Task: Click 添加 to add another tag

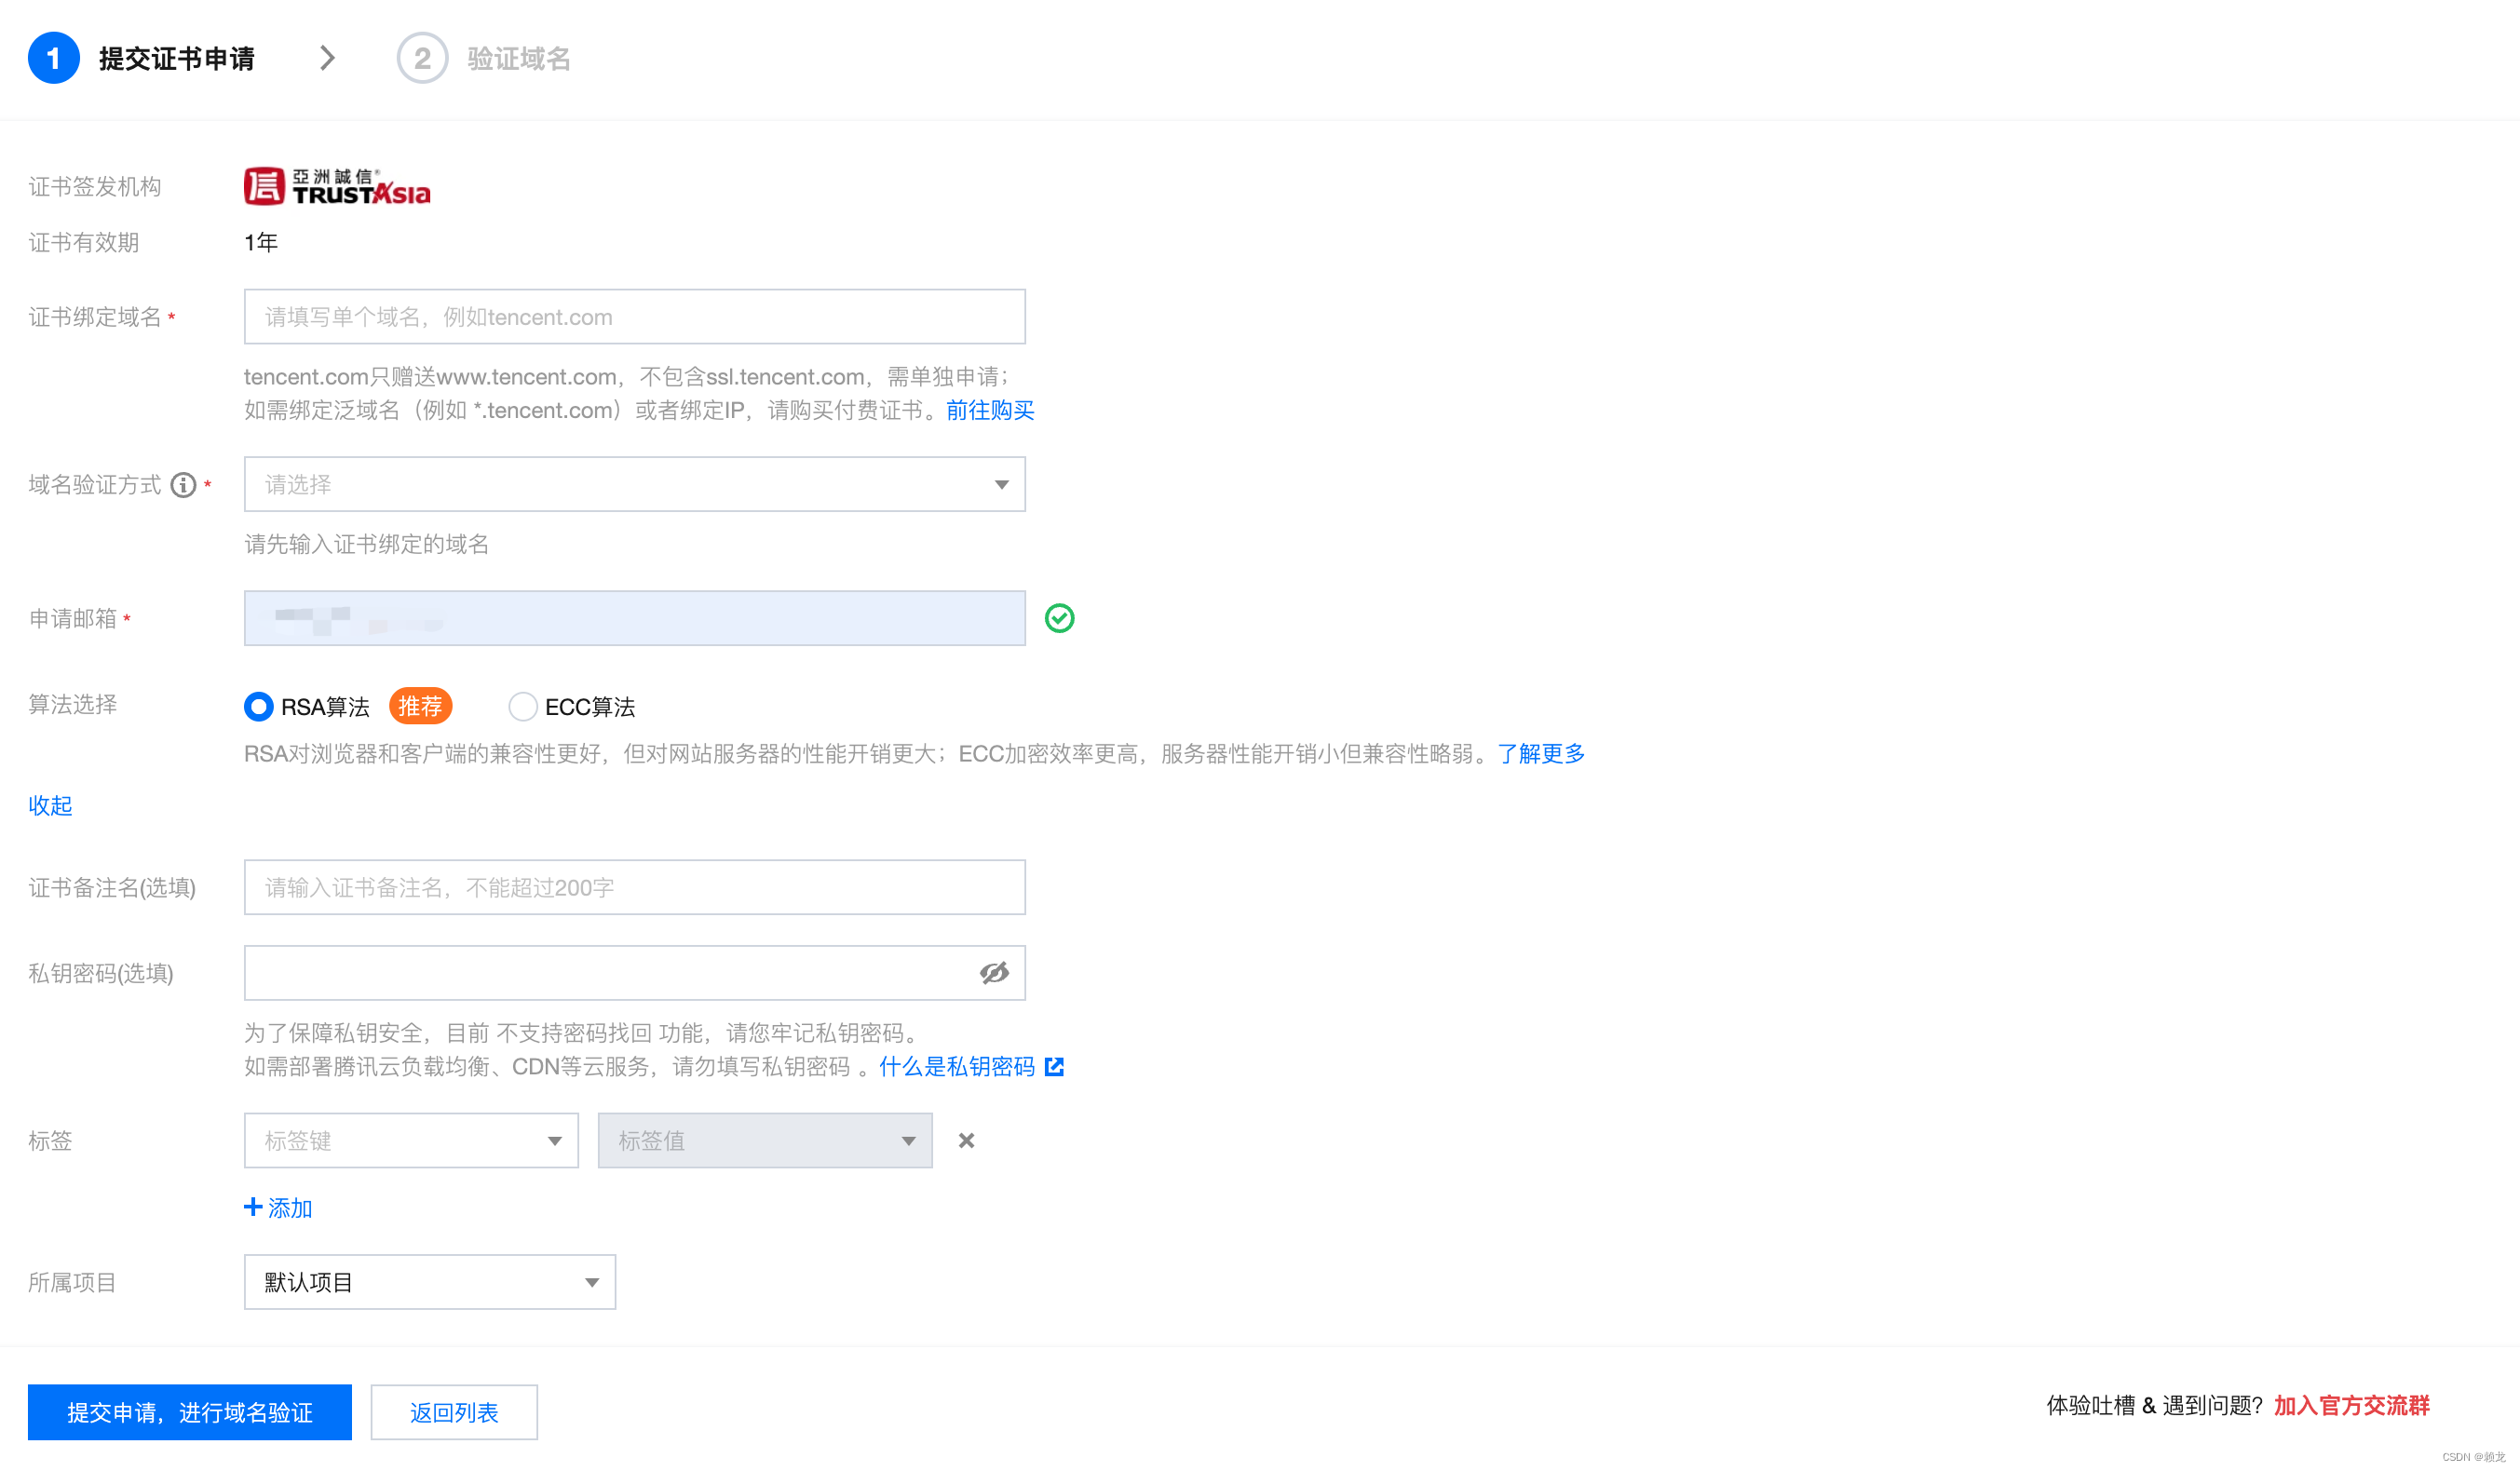Action: pyautogui.click(x=278, y=1208)
